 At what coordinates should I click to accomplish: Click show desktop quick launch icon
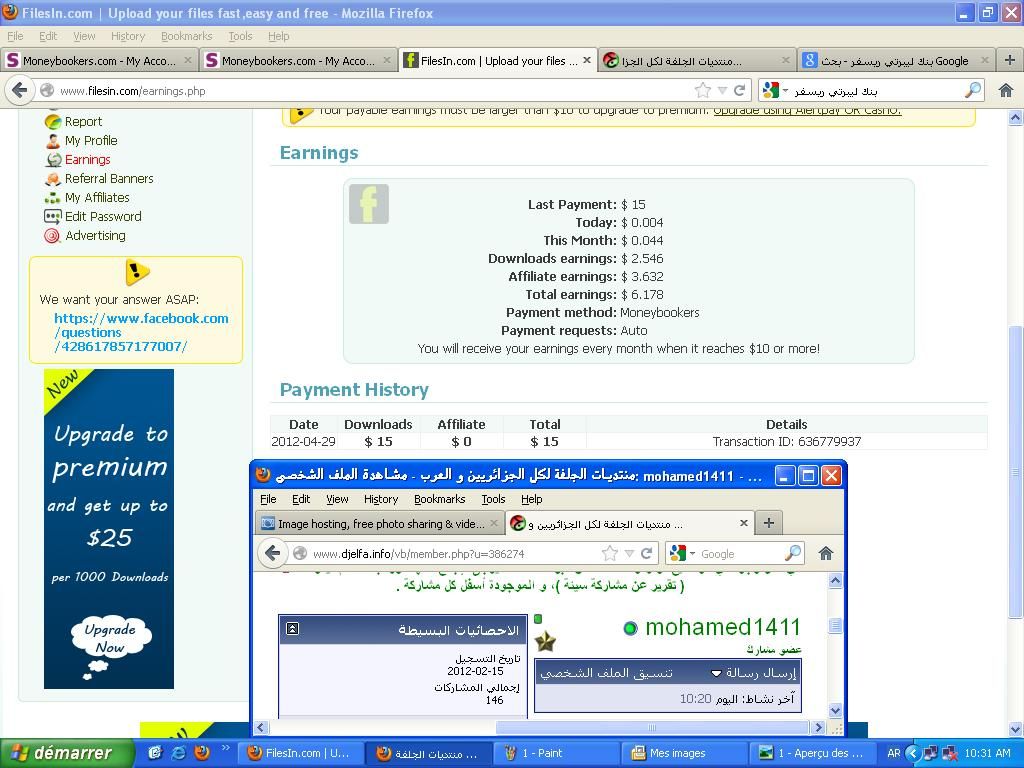[155, 752]
